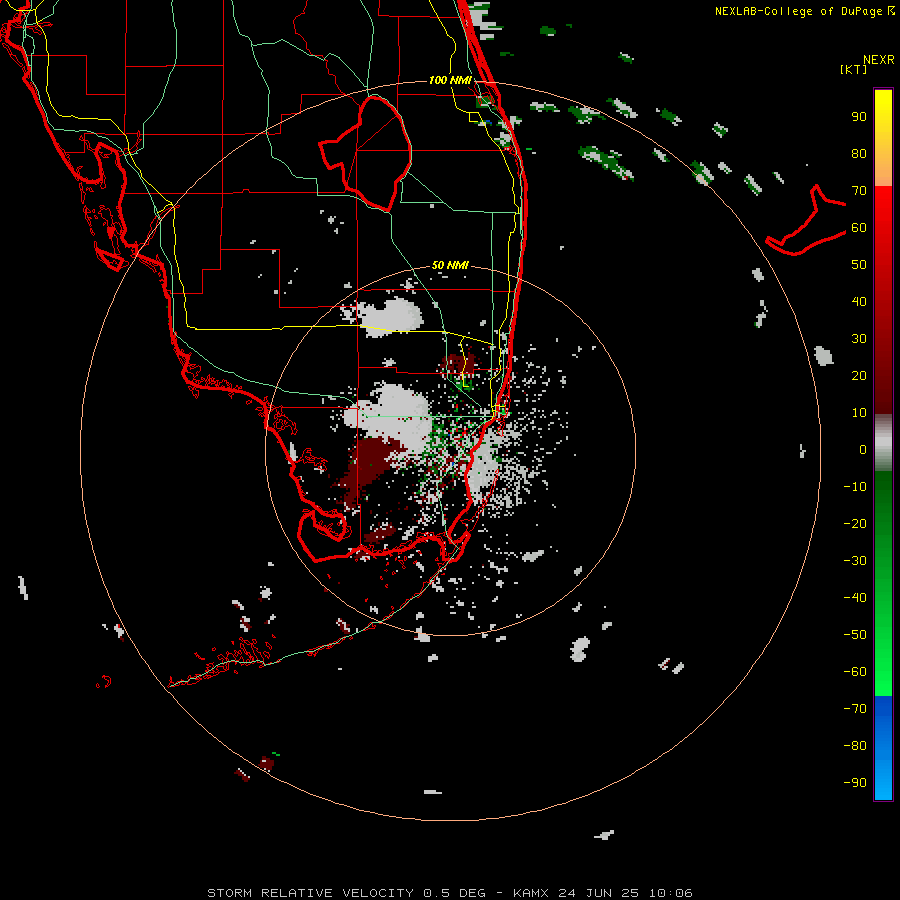This screenshot has width=900, height=900.
Task: Select the 50 NMI range ring label
Action: (x=450, y=265)
